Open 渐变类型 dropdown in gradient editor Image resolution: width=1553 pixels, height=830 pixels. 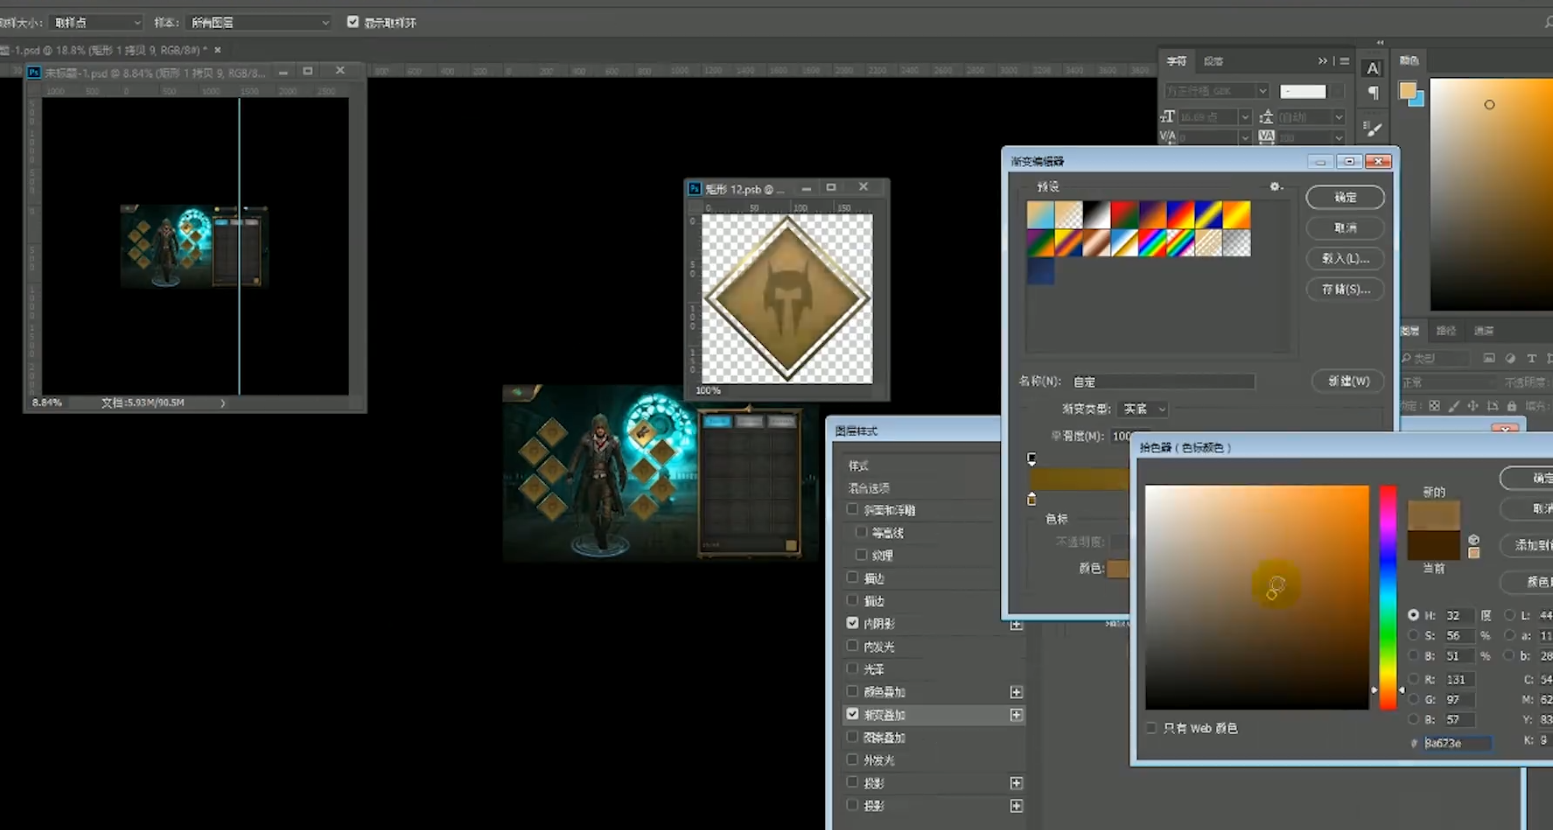(1143, 409)
